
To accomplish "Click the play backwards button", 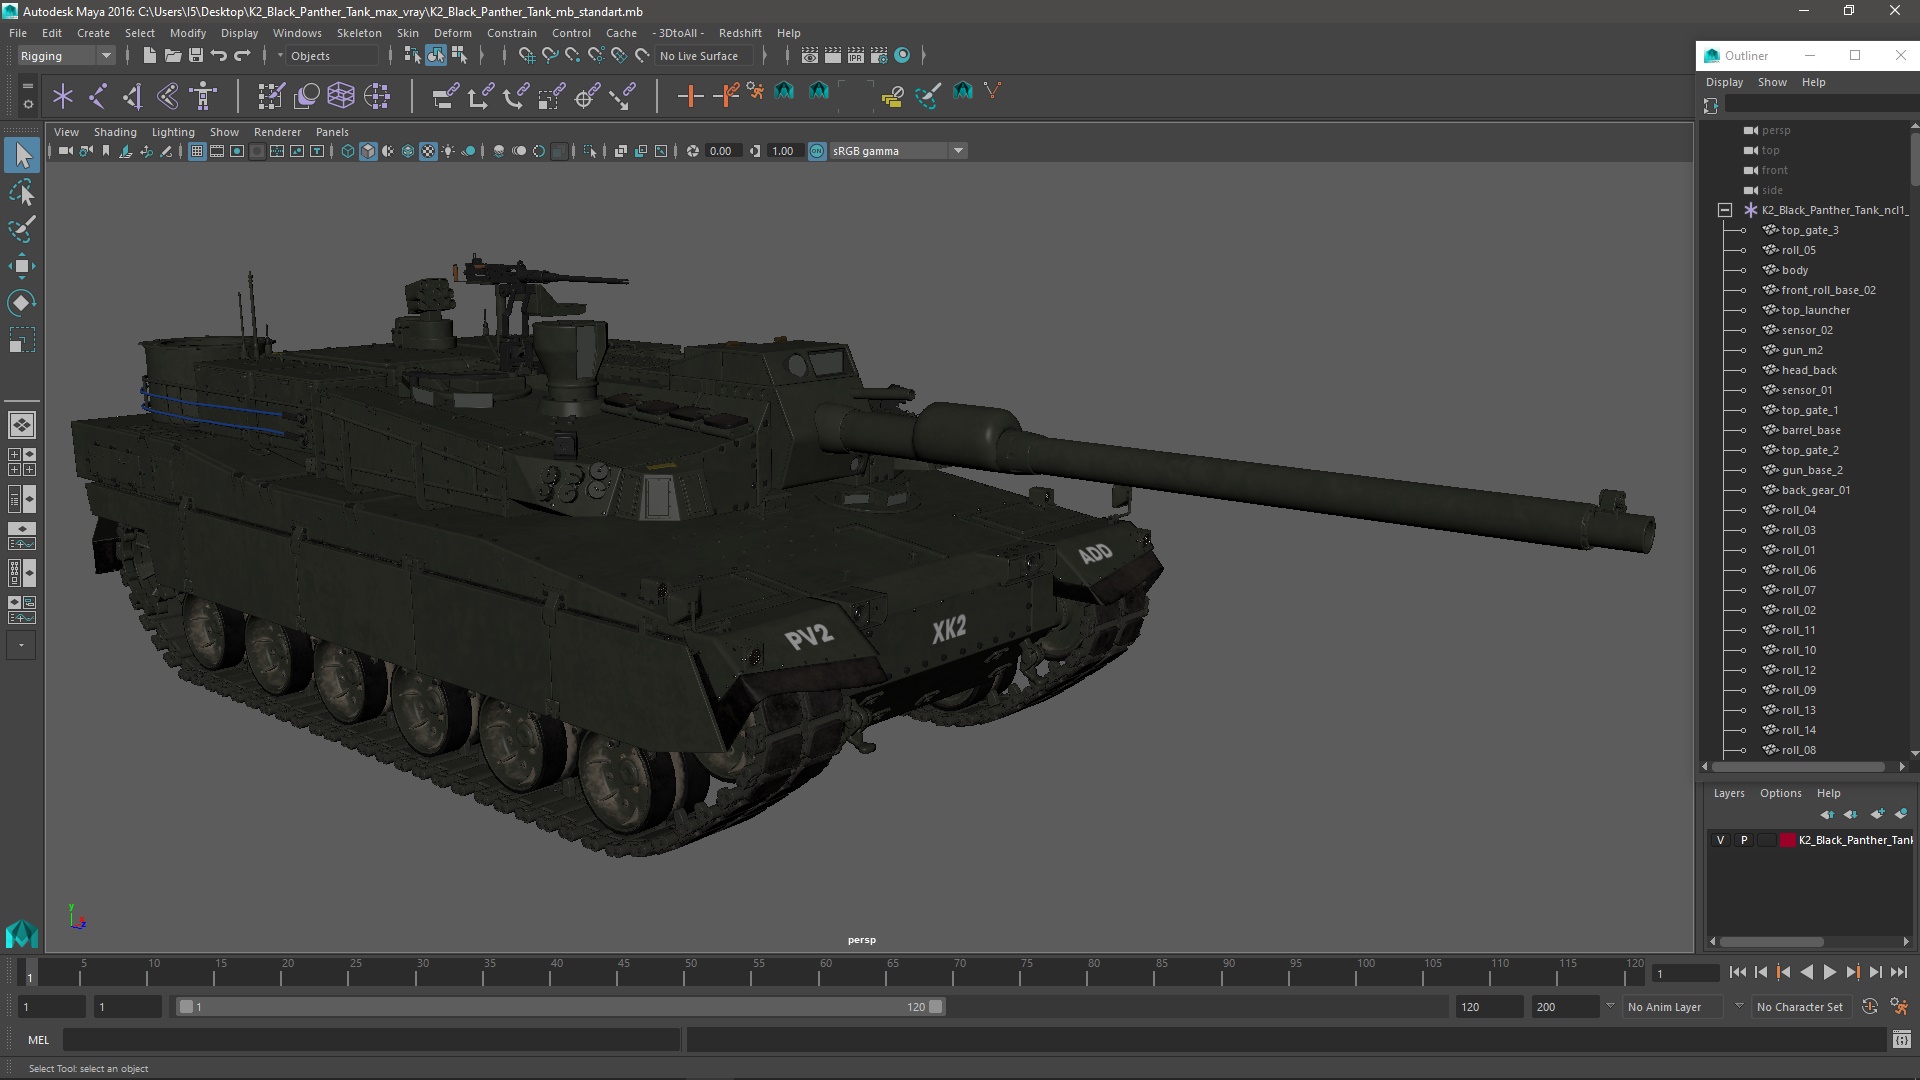I will click(x=1806, y=972).
